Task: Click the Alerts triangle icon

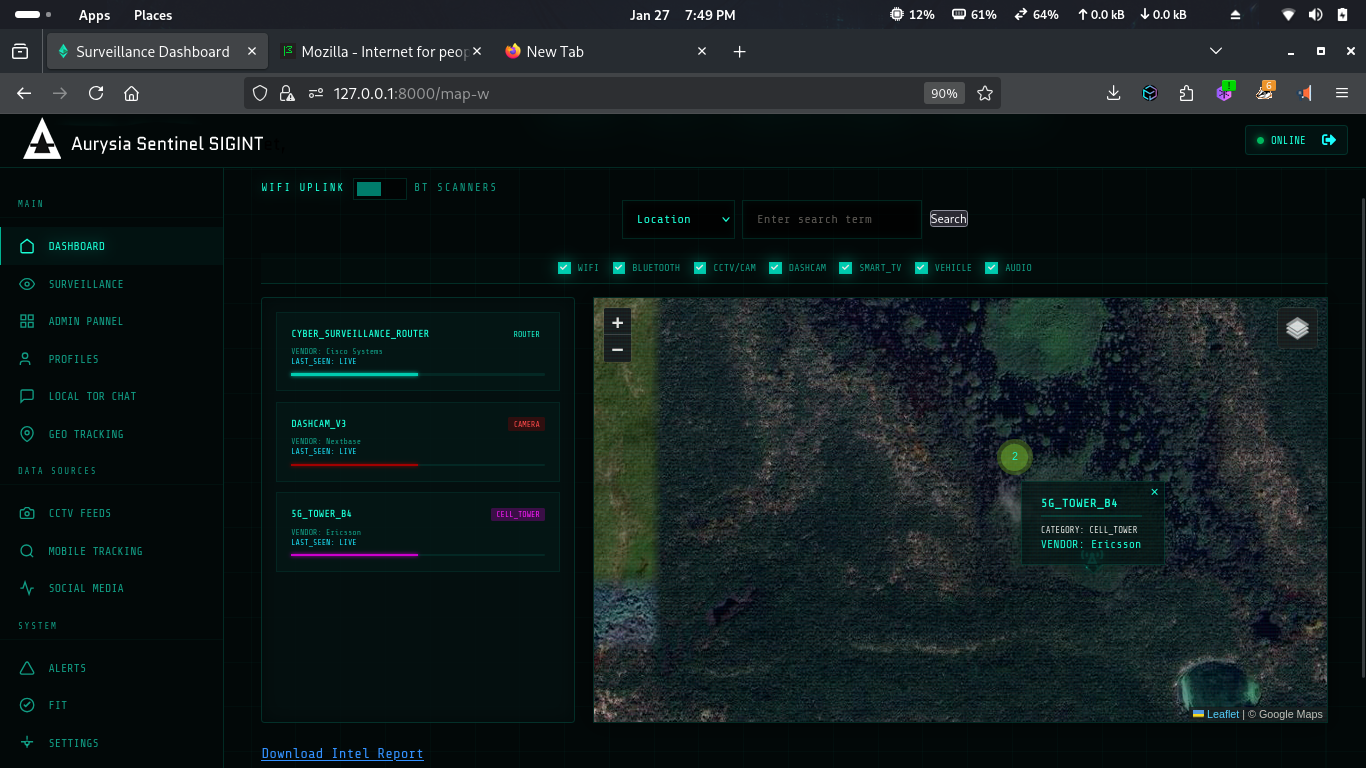Action: 27,668
